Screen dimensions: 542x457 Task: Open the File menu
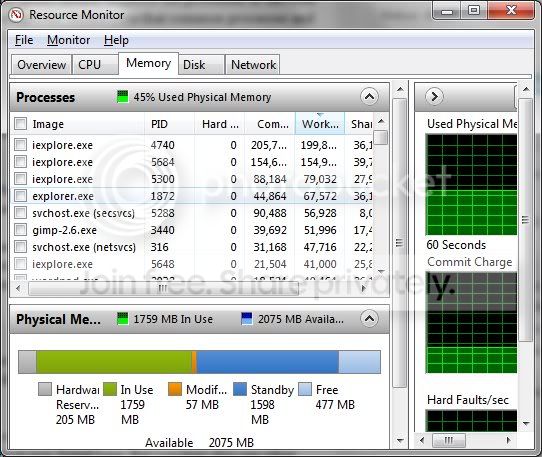[x=24, y=40]
